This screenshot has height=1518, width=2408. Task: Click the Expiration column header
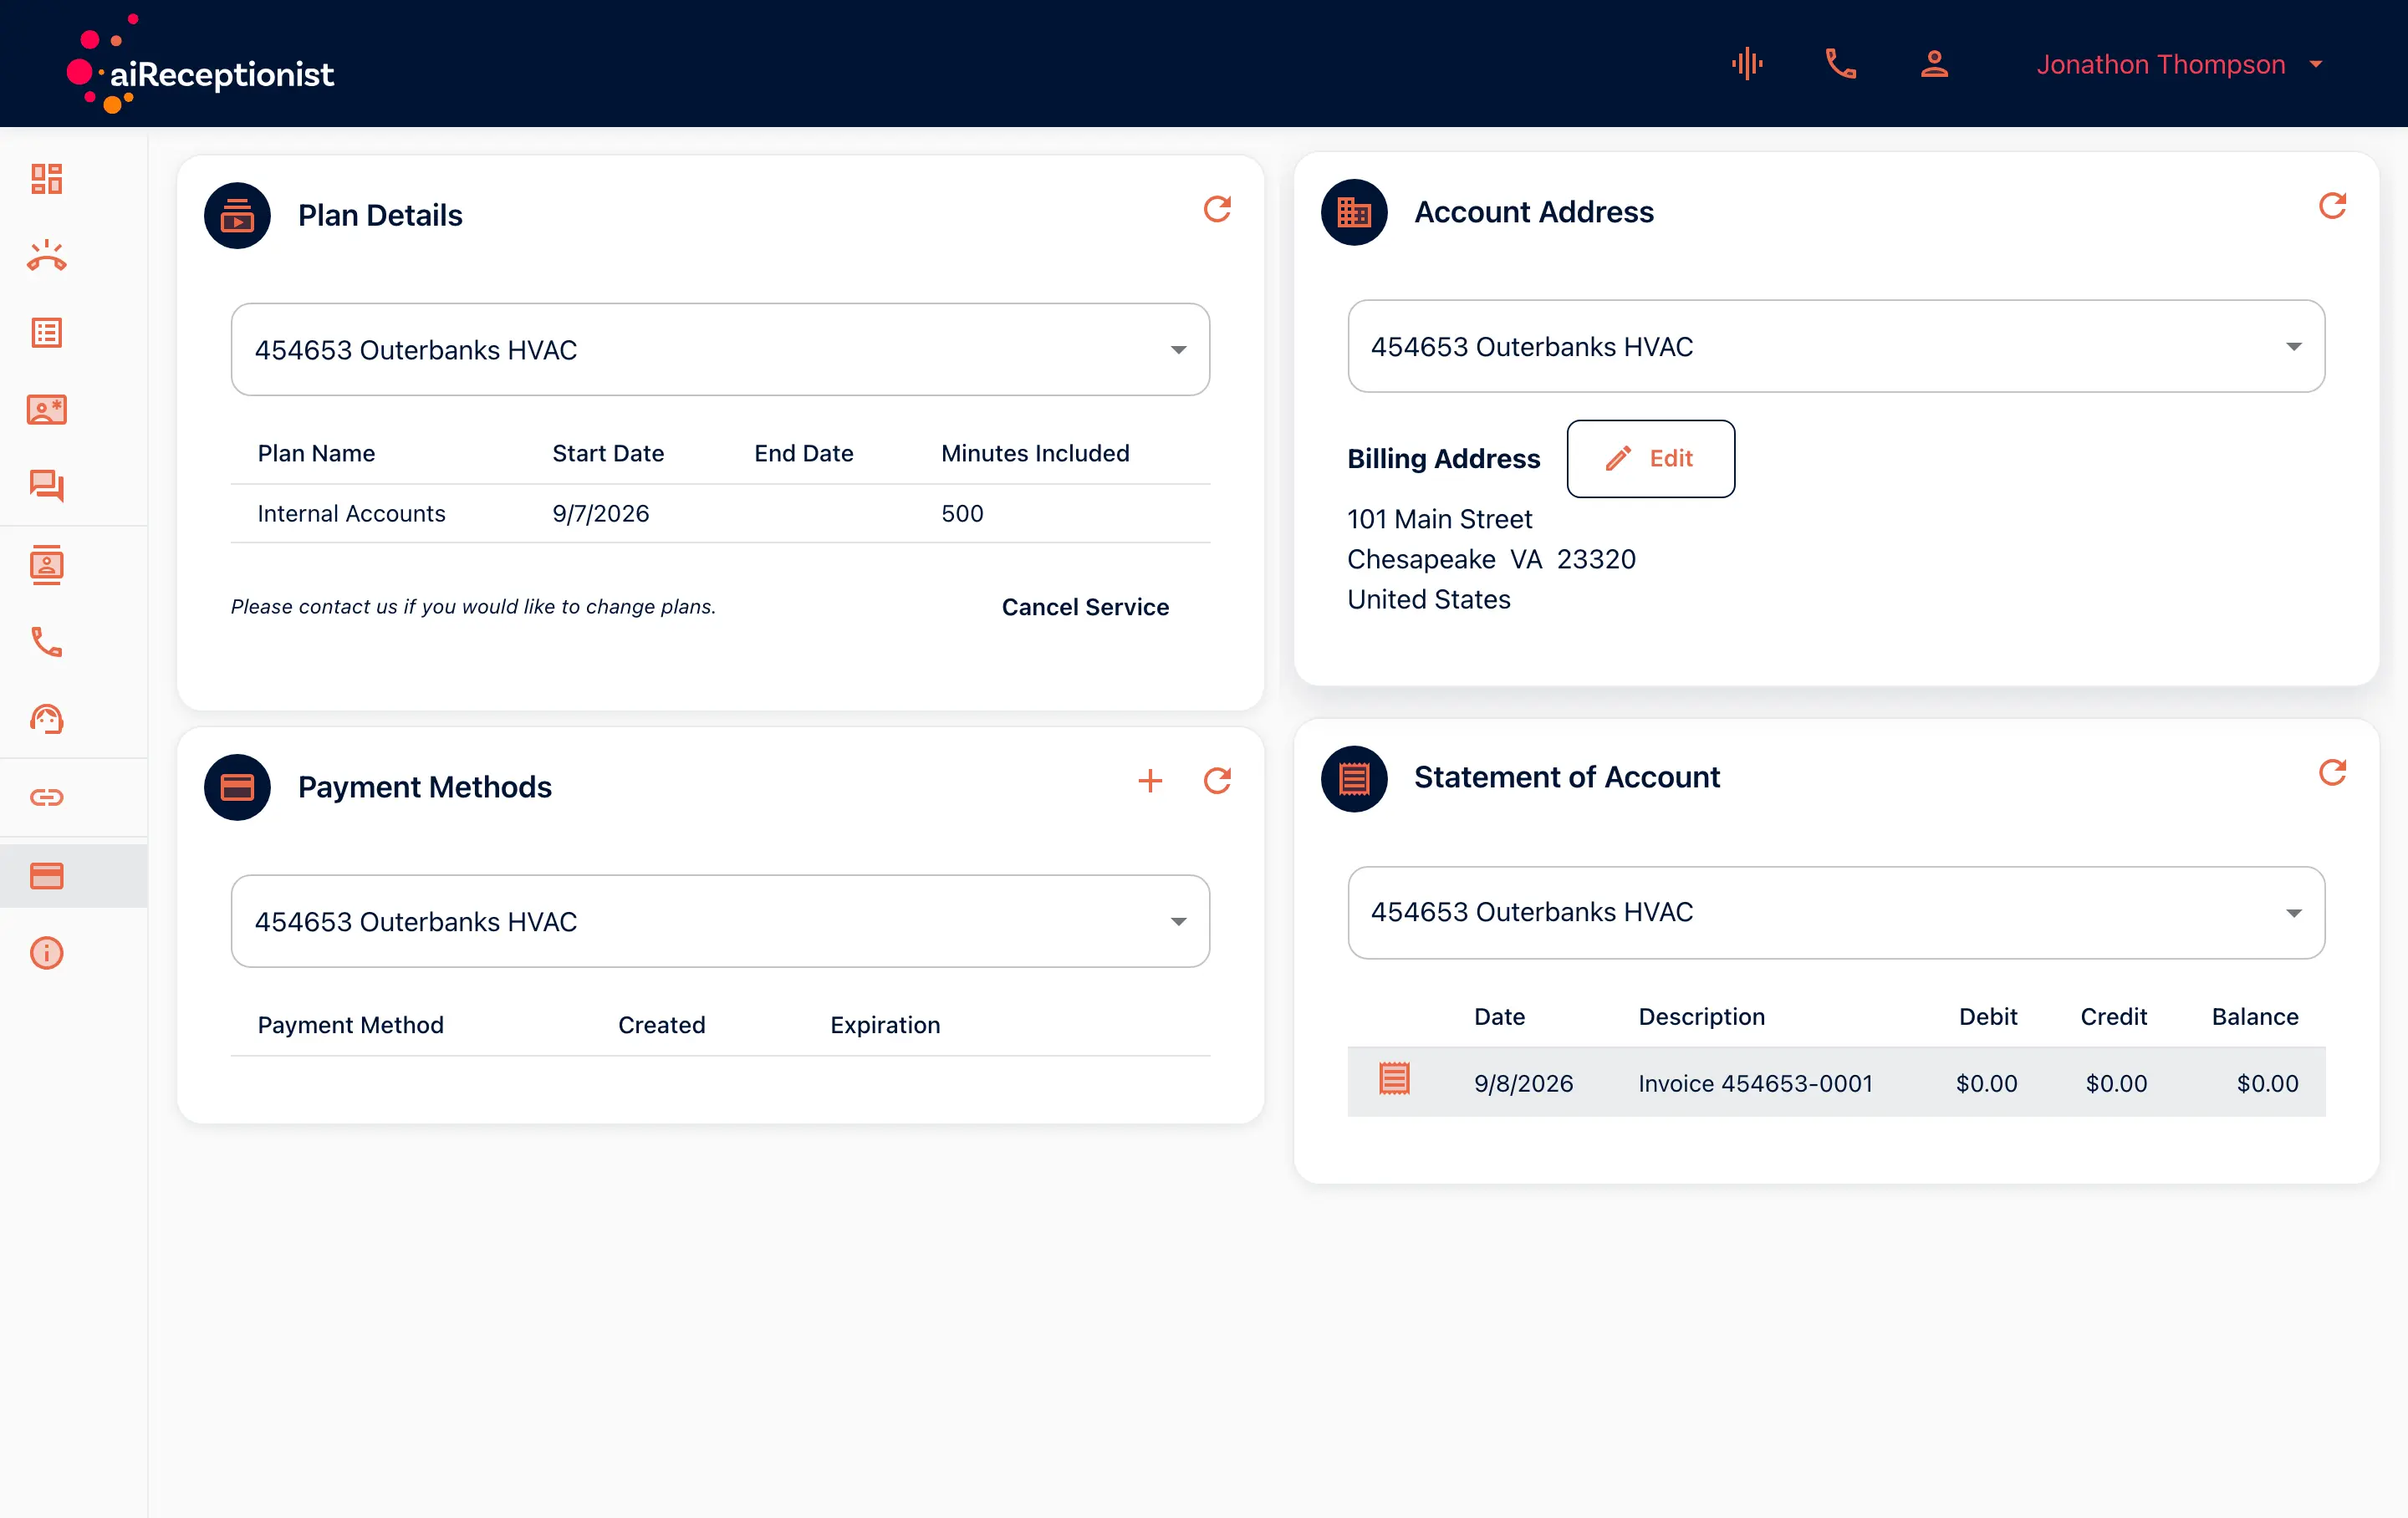pyautogui.click(x=885, y=1025)
